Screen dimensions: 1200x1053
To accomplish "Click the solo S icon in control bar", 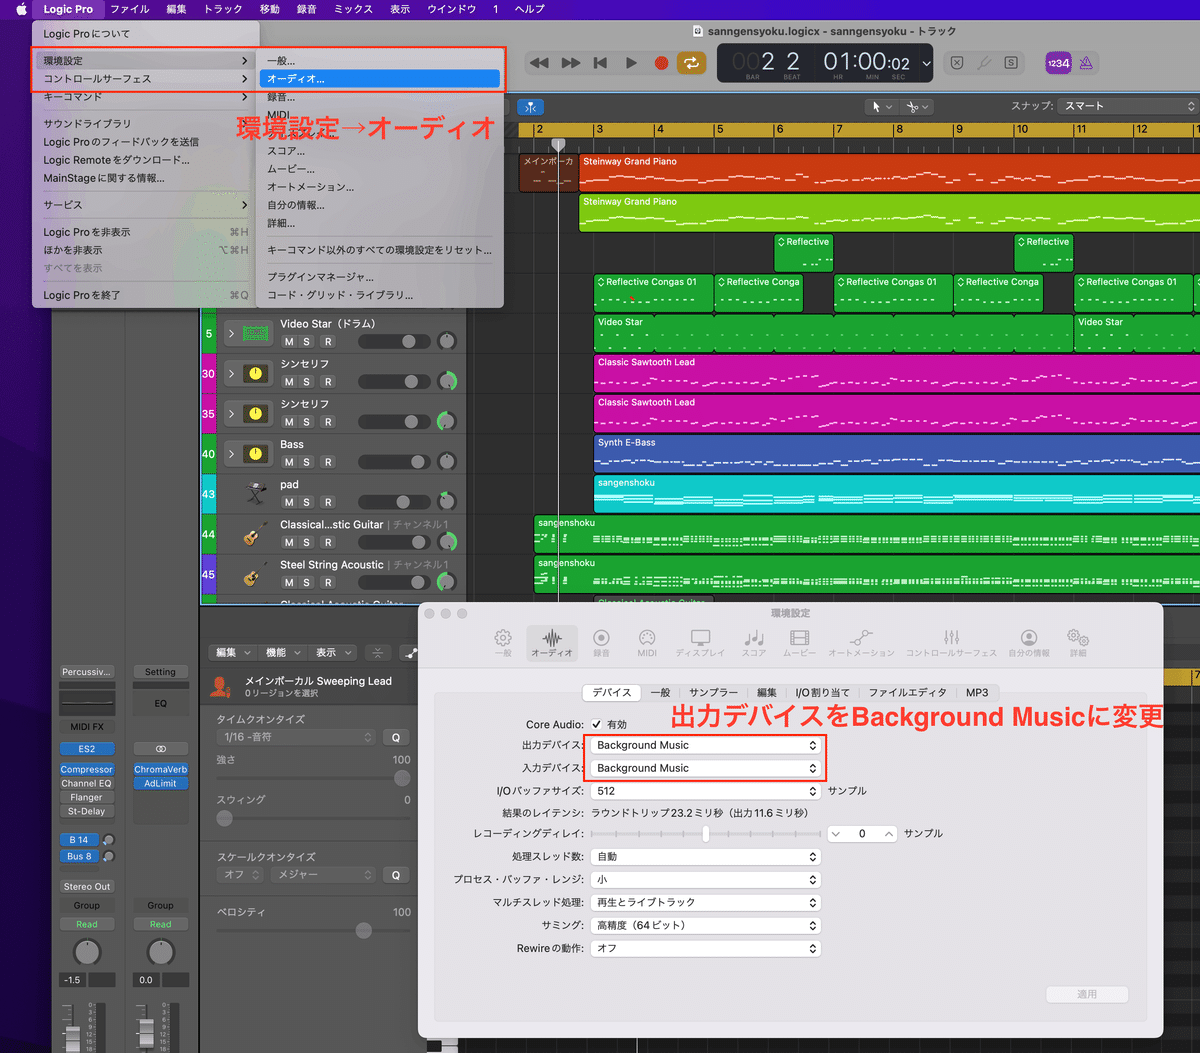I will click(x=1011, y=63).
